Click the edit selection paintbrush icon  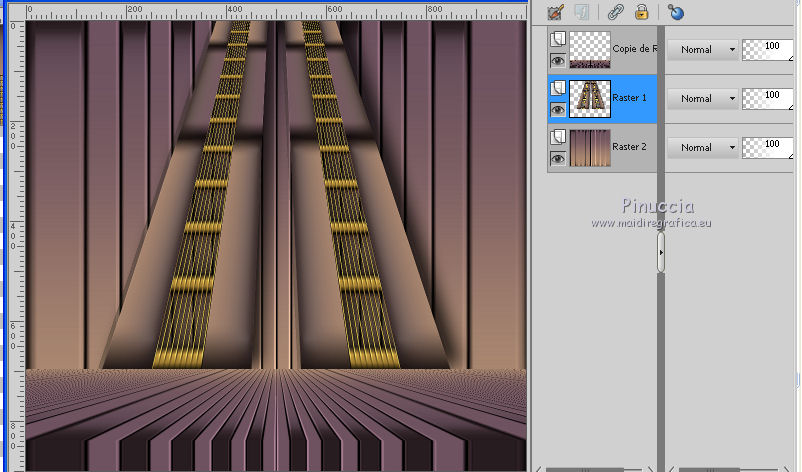(555, 12)
